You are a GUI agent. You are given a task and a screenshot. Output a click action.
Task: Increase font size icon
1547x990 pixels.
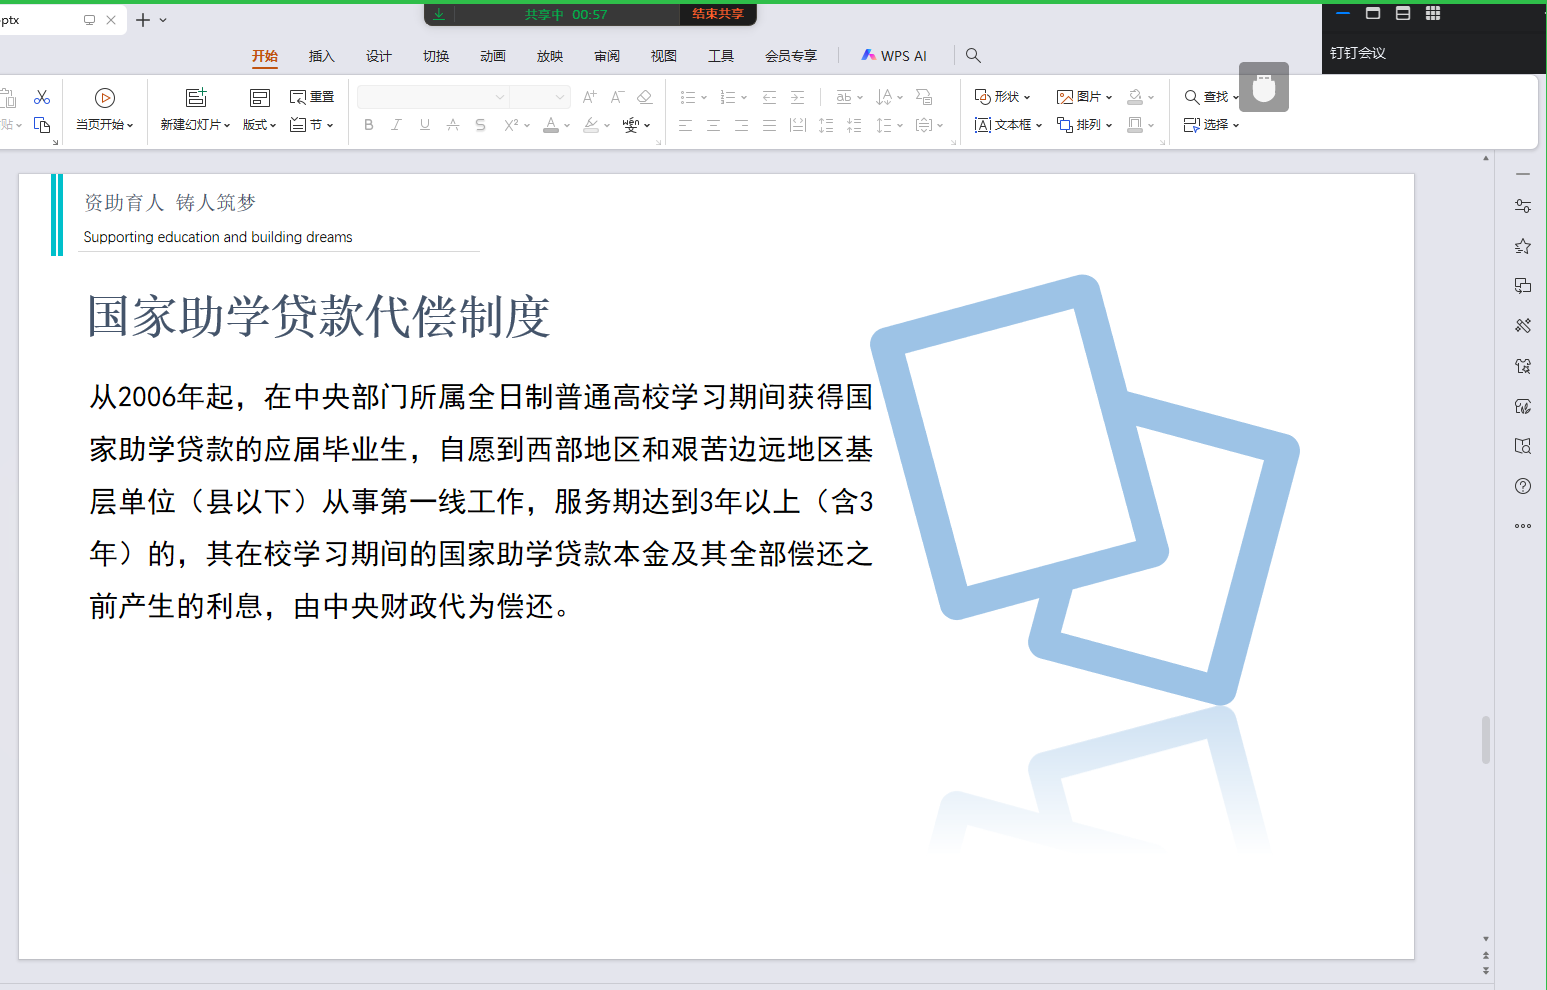[x=590, y=97]
